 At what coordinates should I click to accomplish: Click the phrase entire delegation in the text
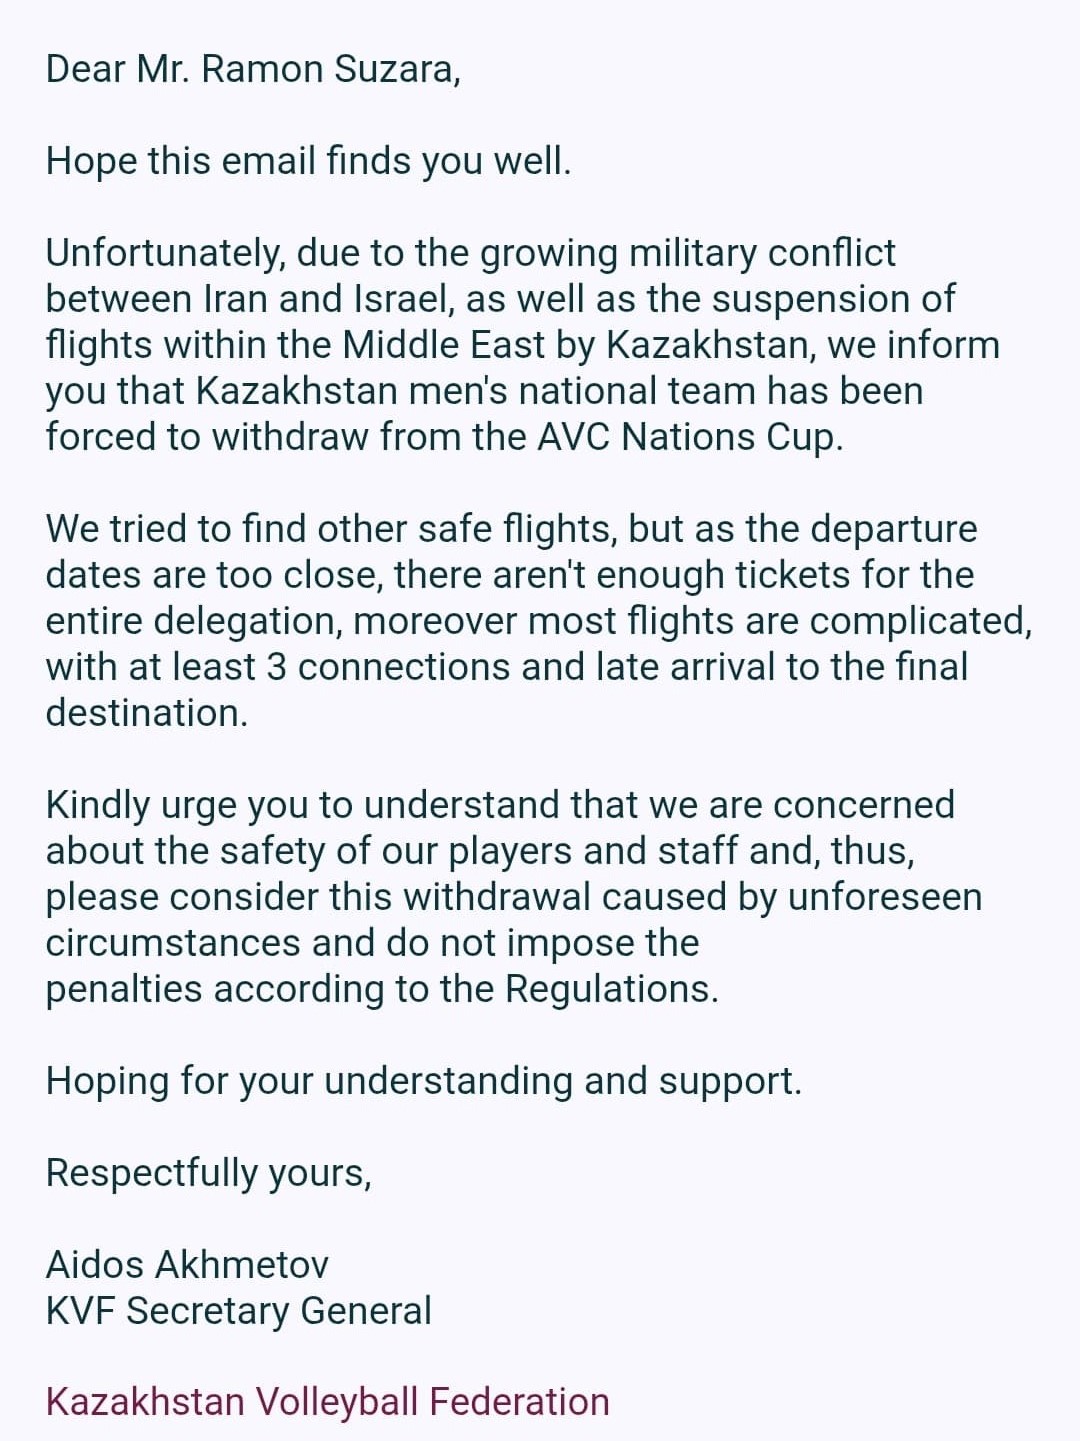(193, 620)
